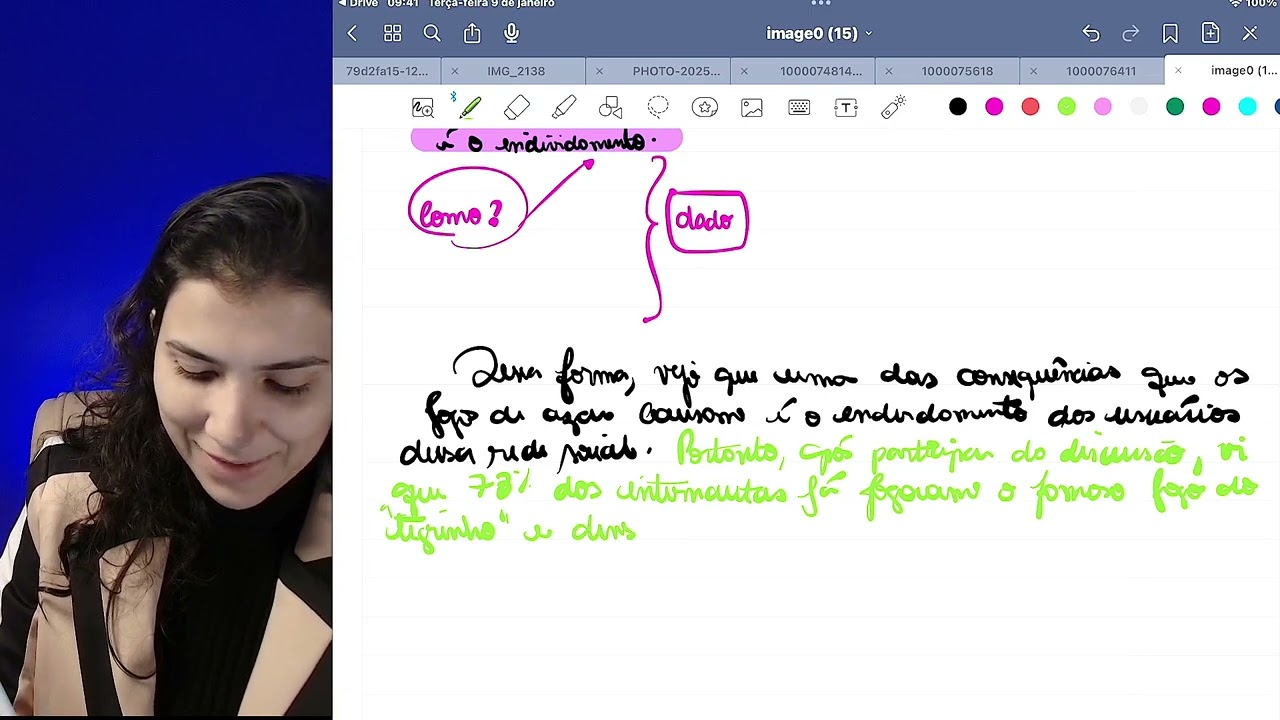Pick the cyan color swatch
Screen dimensions: 1280x720
[x=1247, y=107]
